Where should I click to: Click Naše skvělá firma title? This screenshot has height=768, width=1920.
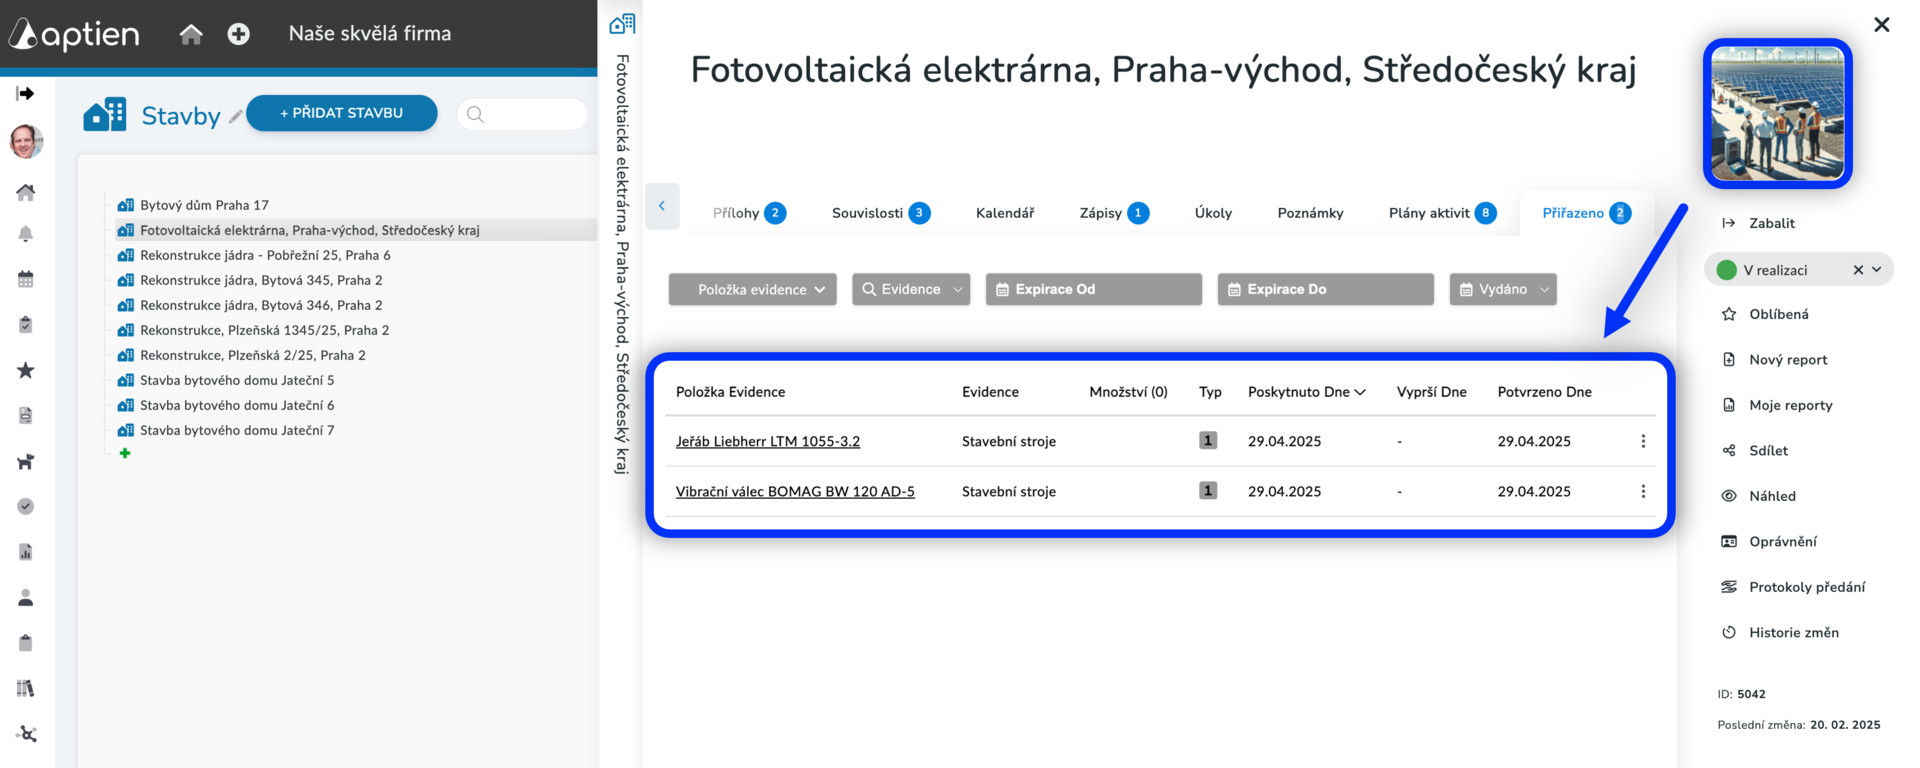(370, 33)
